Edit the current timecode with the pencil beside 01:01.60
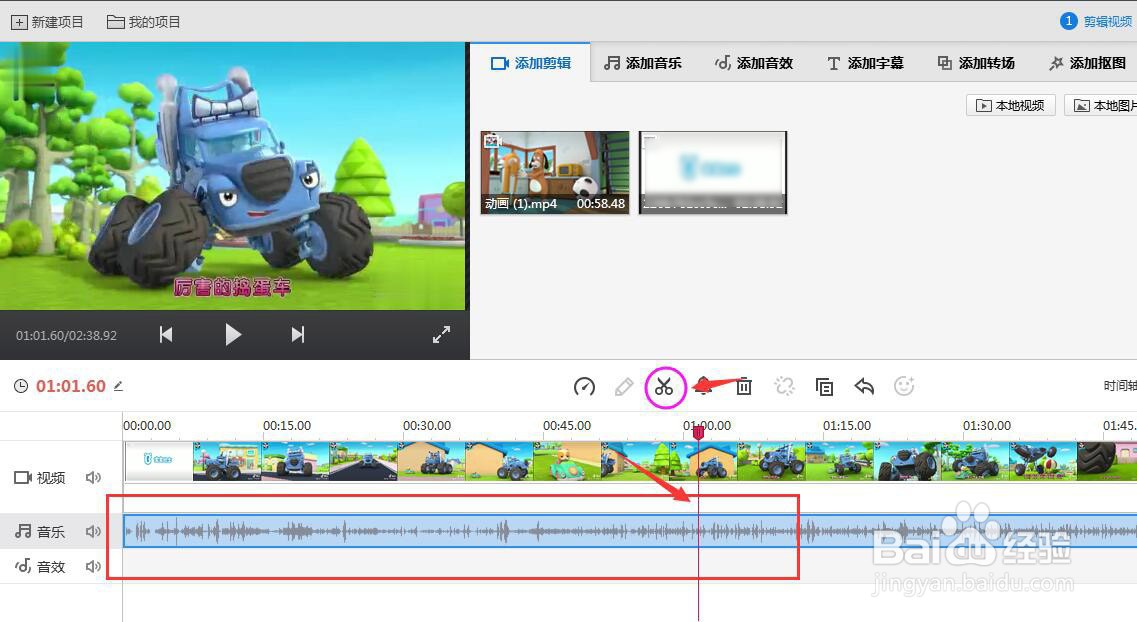The image size is (1137, 622). [x=118, y=386]
